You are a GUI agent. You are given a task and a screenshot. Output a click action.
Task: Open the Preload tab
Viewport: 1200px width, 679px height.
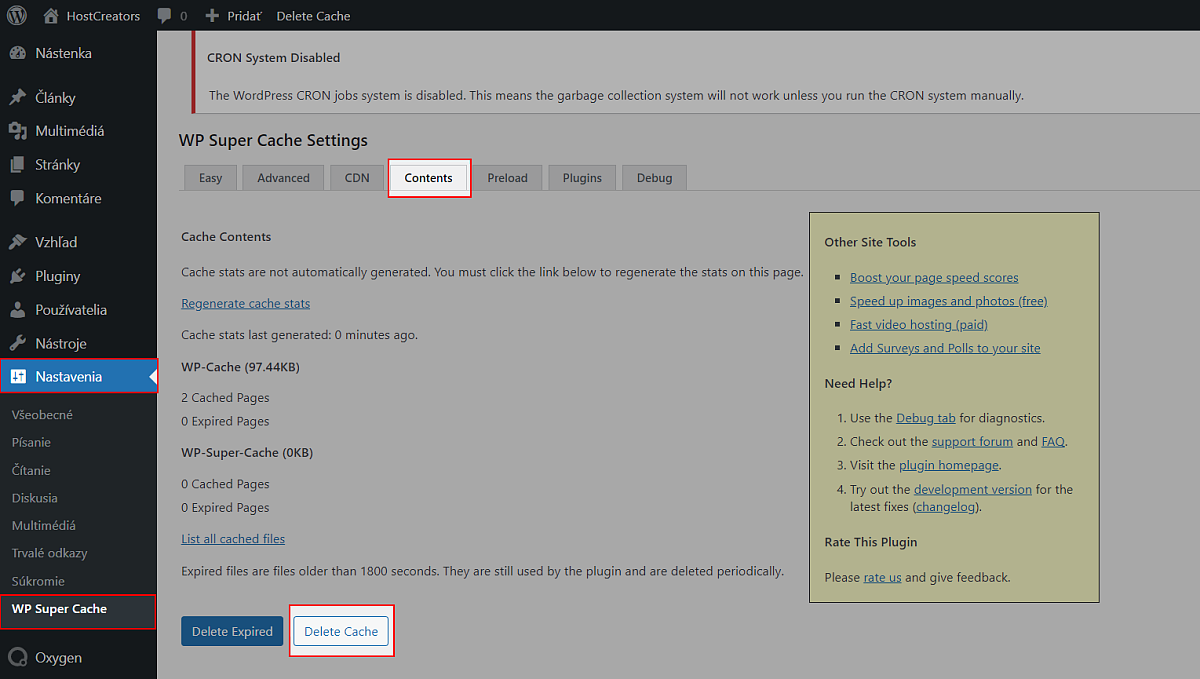[x=507, y=178]
